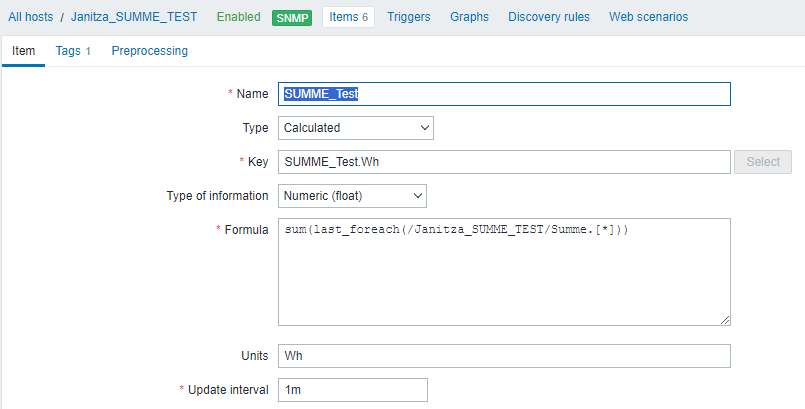This screenshot has height=409, width=805.
Task: Open the Janitza_SUMME_TEST host link
Action: click(134, 17)
